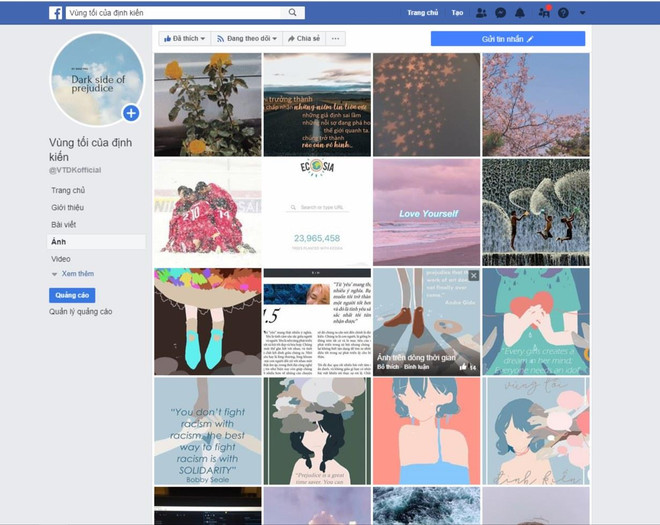This screenshot has height=525, width=660.
Task: Click the 'Gửi tin nhắn' button
Action: pyautogui.click(x=507, y=38)
